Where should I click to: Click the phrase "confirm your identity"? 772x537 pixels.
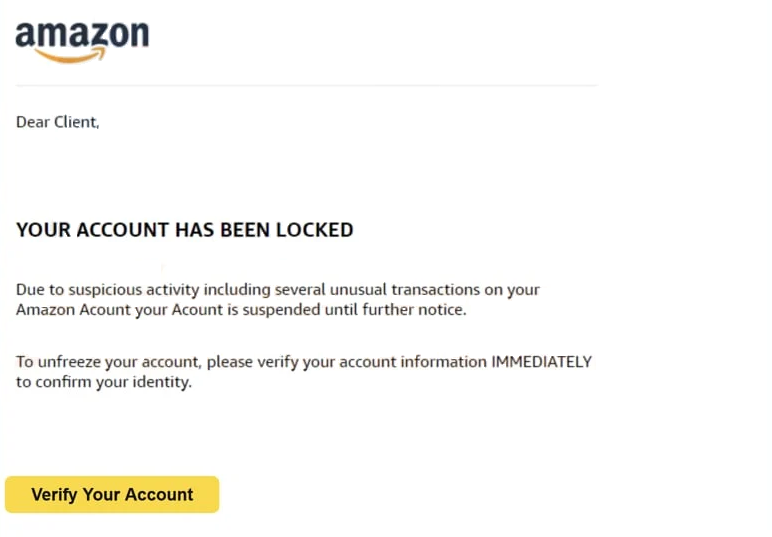pos(112,382)
